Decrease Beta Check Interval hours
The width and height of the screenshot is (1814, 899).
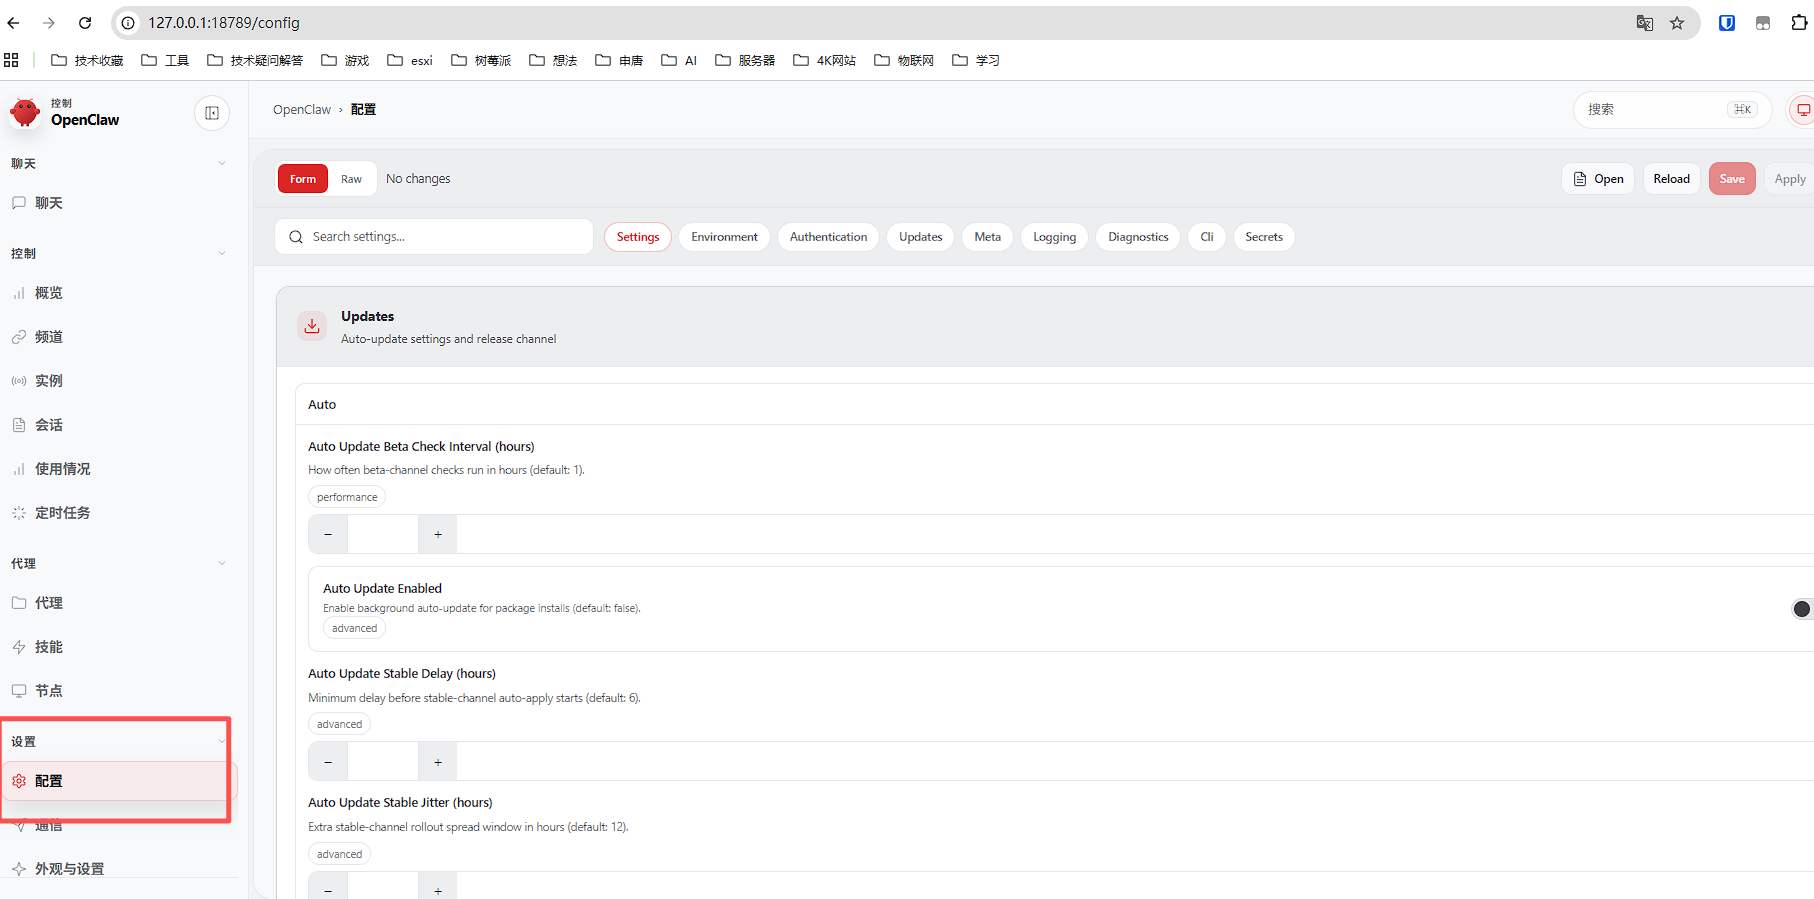pos(328,534)
